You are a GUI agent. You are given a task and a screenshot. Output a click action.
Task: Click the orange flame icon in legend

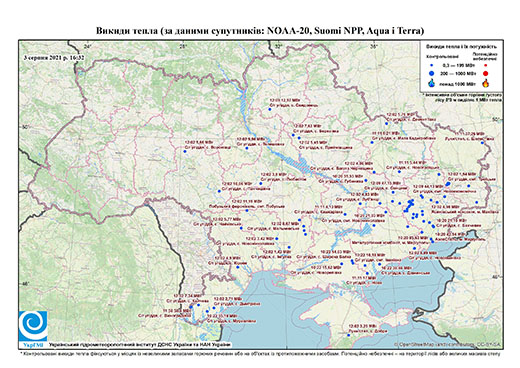click(485, 83)
